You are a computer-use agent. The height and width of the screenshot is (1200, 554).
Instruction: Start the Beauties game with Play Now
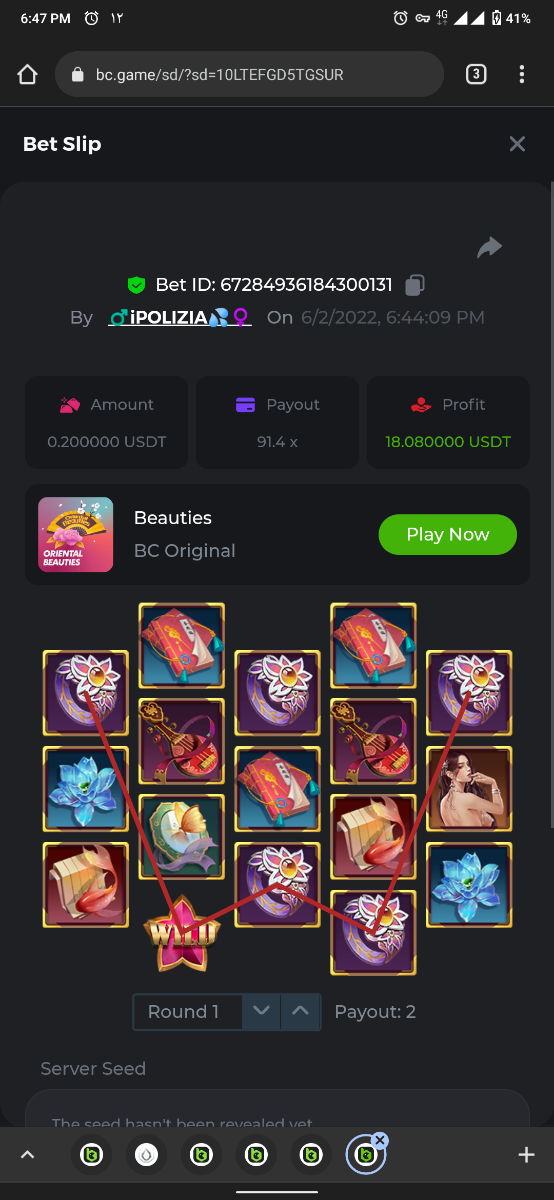pyautogui.click(x=448, y=534)
